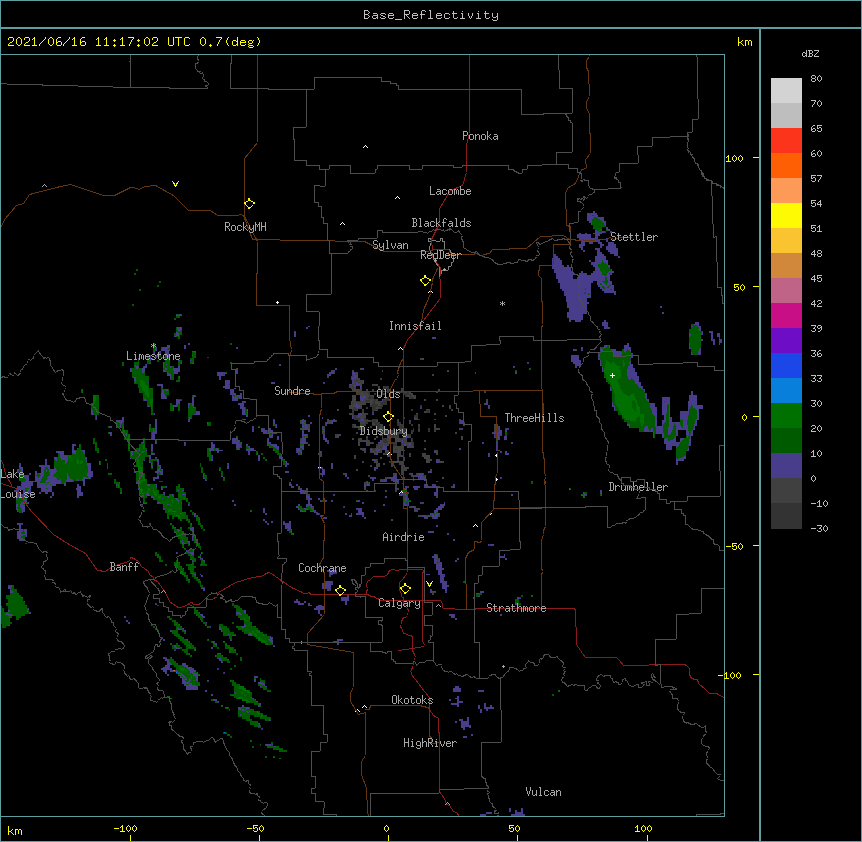Image resolution: width=862 pixels, height=842 pixels.
Task: Click the Strathmore town label
Action: click(x=516, y=608)
